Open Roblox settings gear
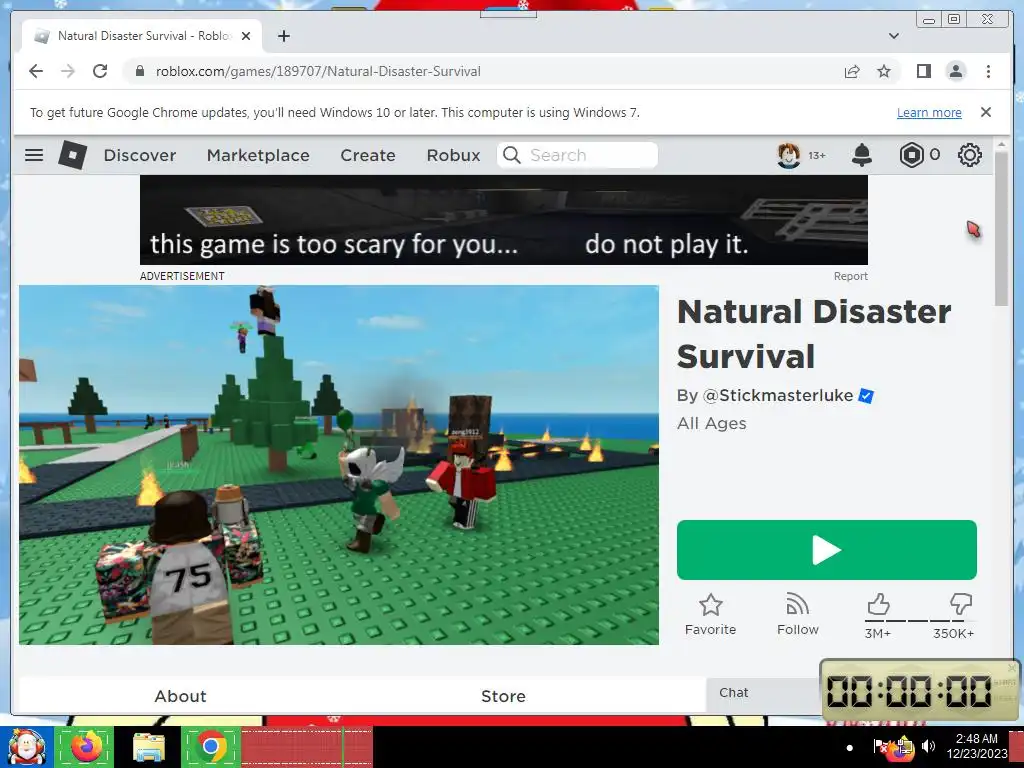This screenshot has width=1024, height=768. coord(969,155)
